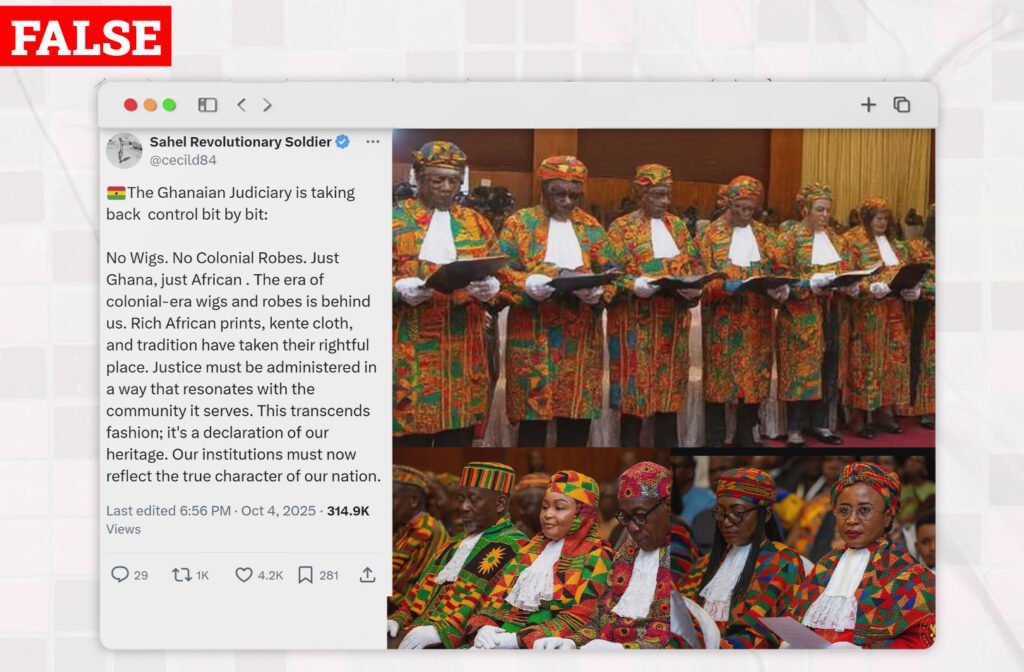Screen dimensions: 1024x672
Task: Go forward with the right chevron
Action: point(266,104)
